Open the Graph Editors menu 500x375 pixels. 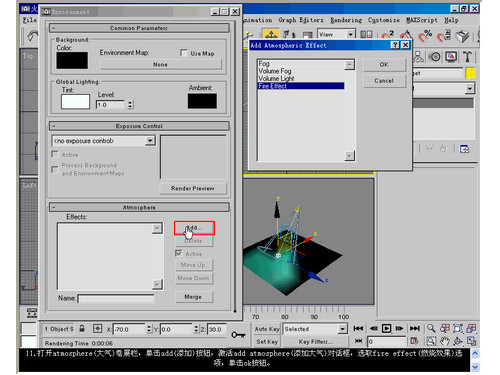coord(301,20)
